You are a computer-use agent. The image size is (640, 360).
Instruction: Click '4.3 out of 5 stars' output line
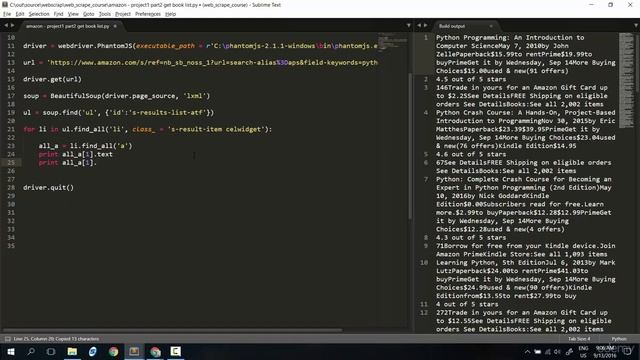pos(471,238)
